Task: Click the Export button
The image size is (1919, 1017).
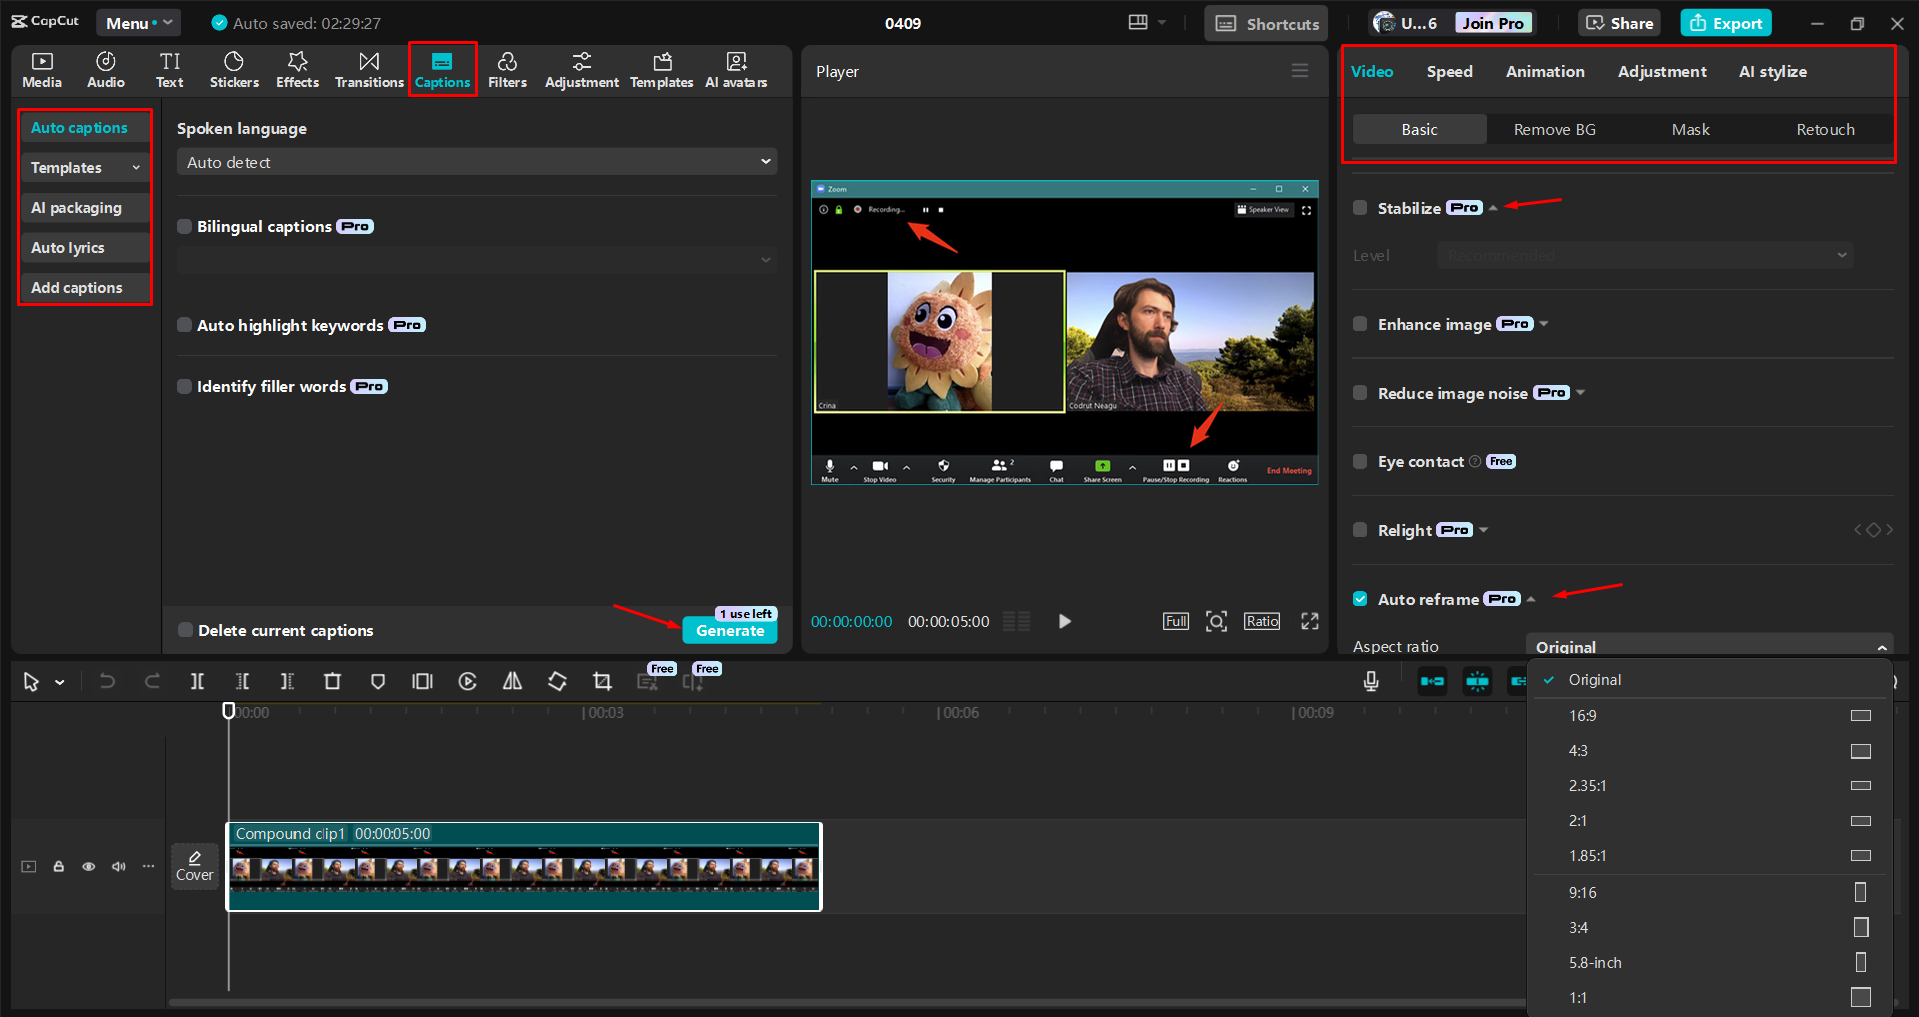Action: (x=1726, y=23)
